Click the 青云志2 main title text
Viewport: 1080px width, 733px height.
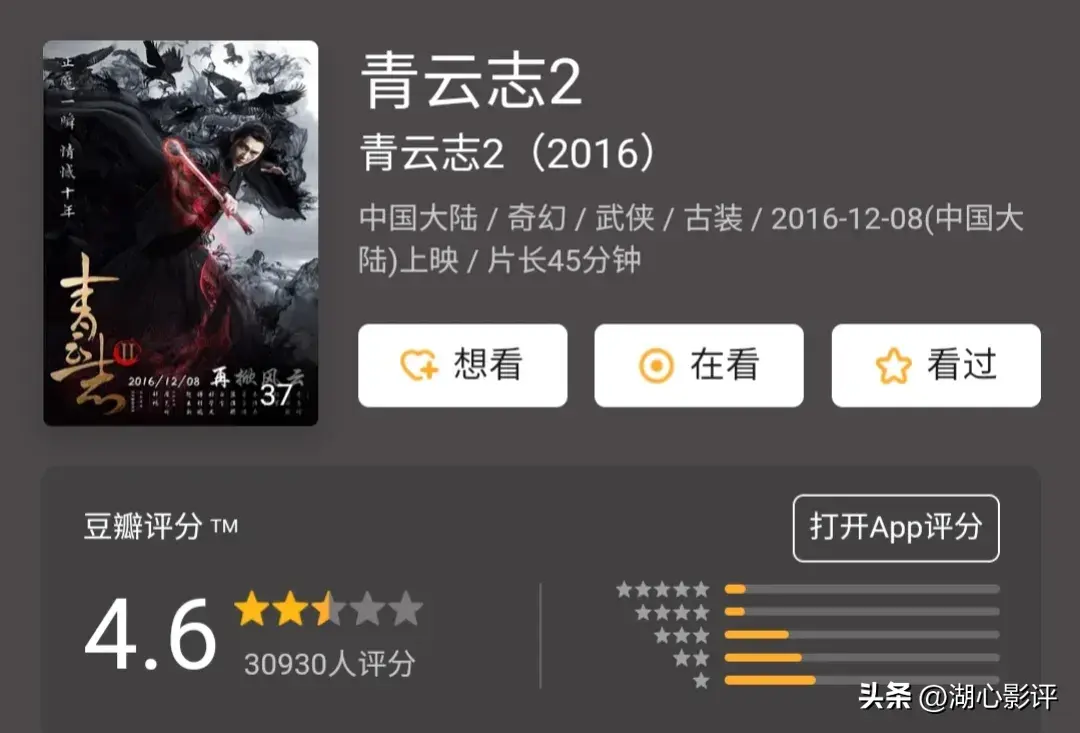(x=472, y=81)
